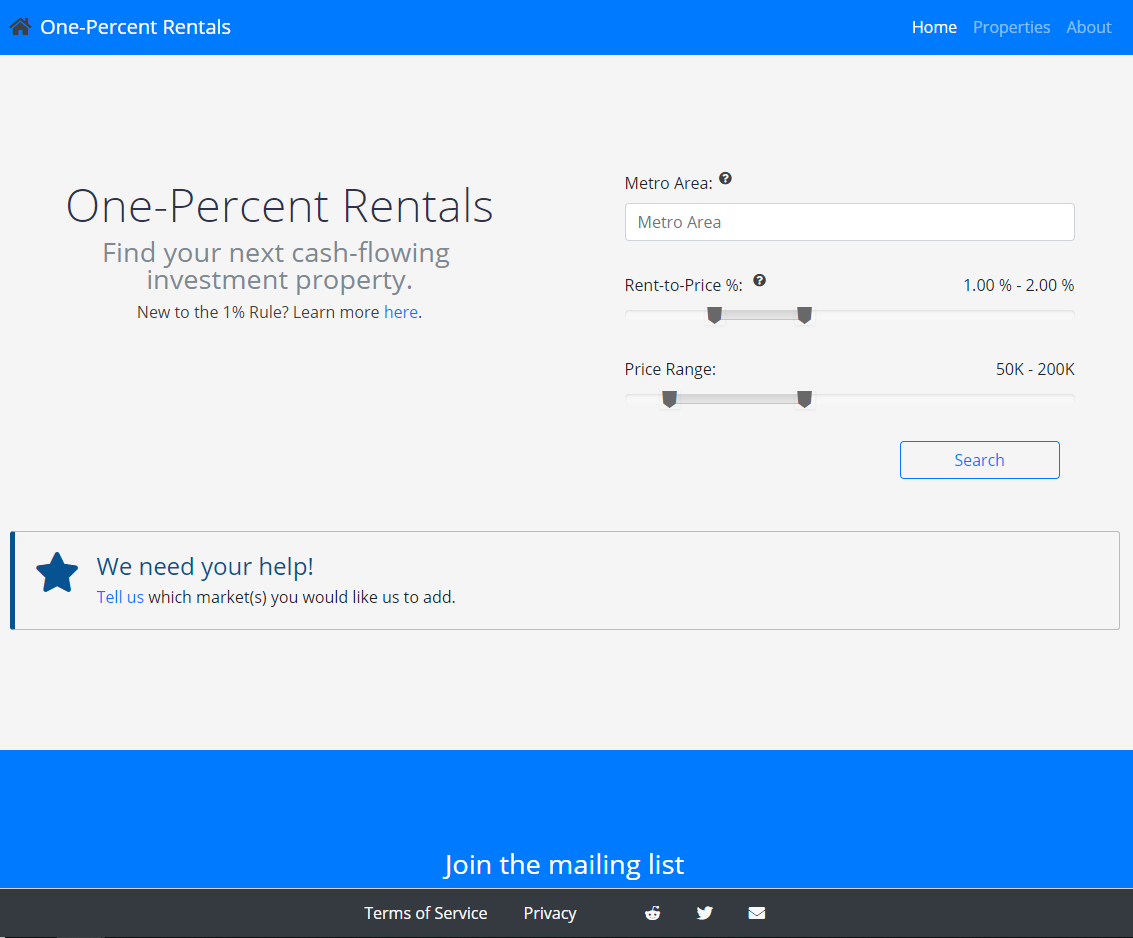Click the 'Join the mailing list' heading
The width and height of the screenshot is (1133, 938).
click(x=564, y=864)
